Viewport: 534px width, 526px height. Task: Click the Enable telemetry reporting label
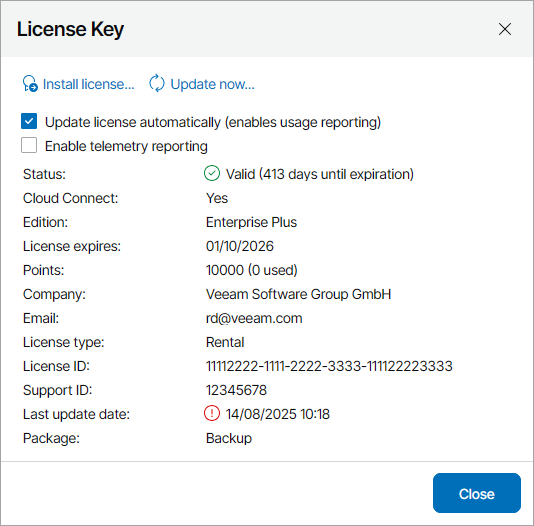(126, 146)
